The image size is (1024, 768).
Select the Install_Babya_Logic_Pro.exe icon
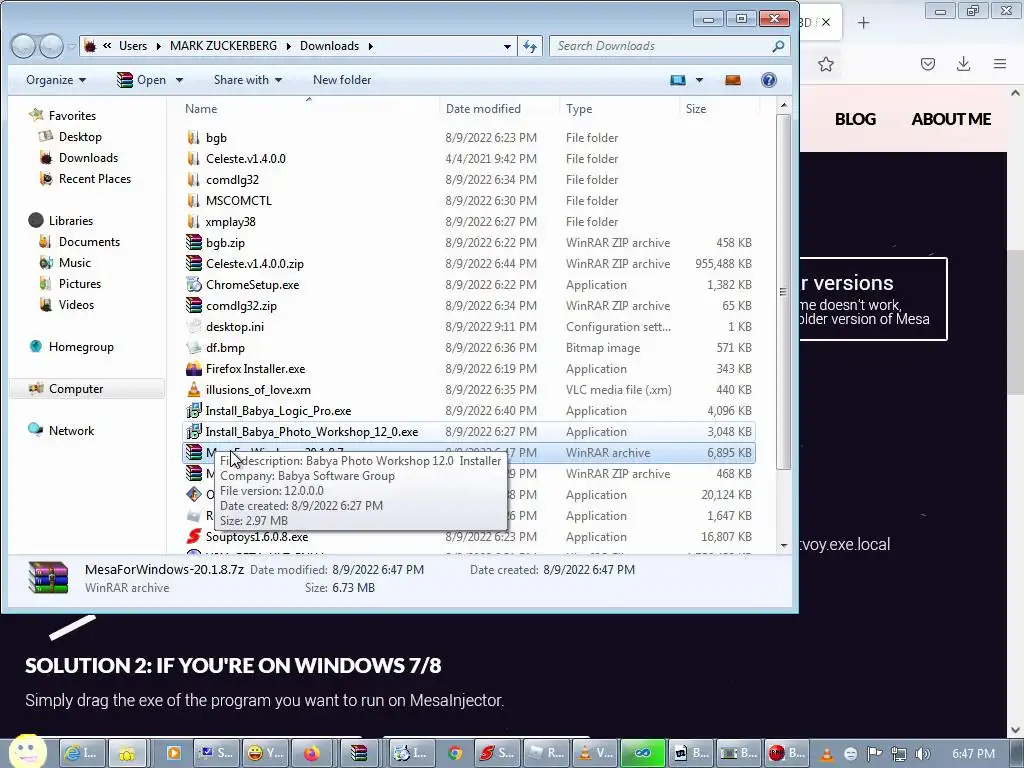[x=193, y=411]
